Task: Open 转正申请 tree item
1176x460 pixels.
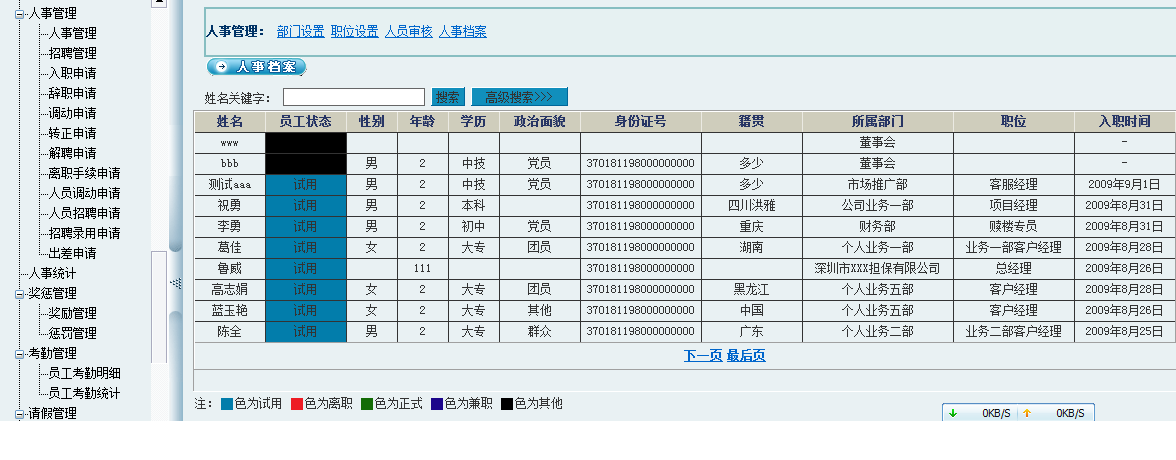Action: point(73,134)
